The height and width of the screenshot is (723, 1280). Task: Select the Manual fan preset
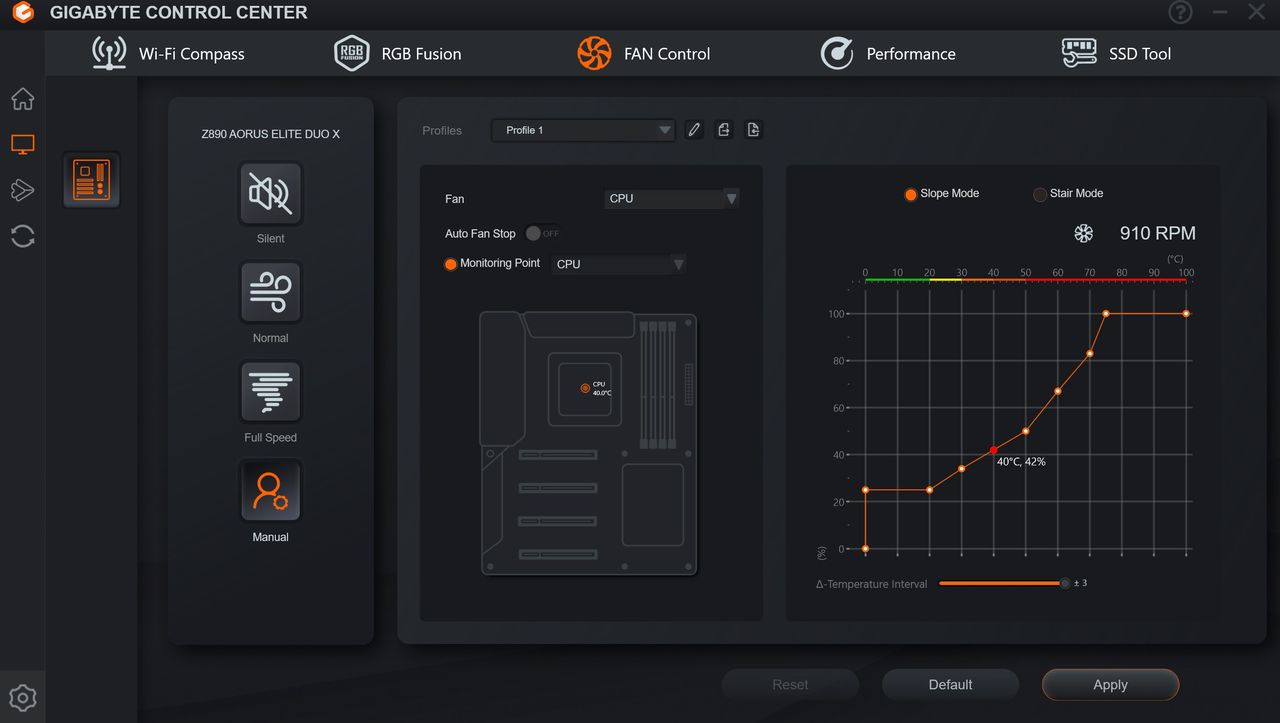270,491
